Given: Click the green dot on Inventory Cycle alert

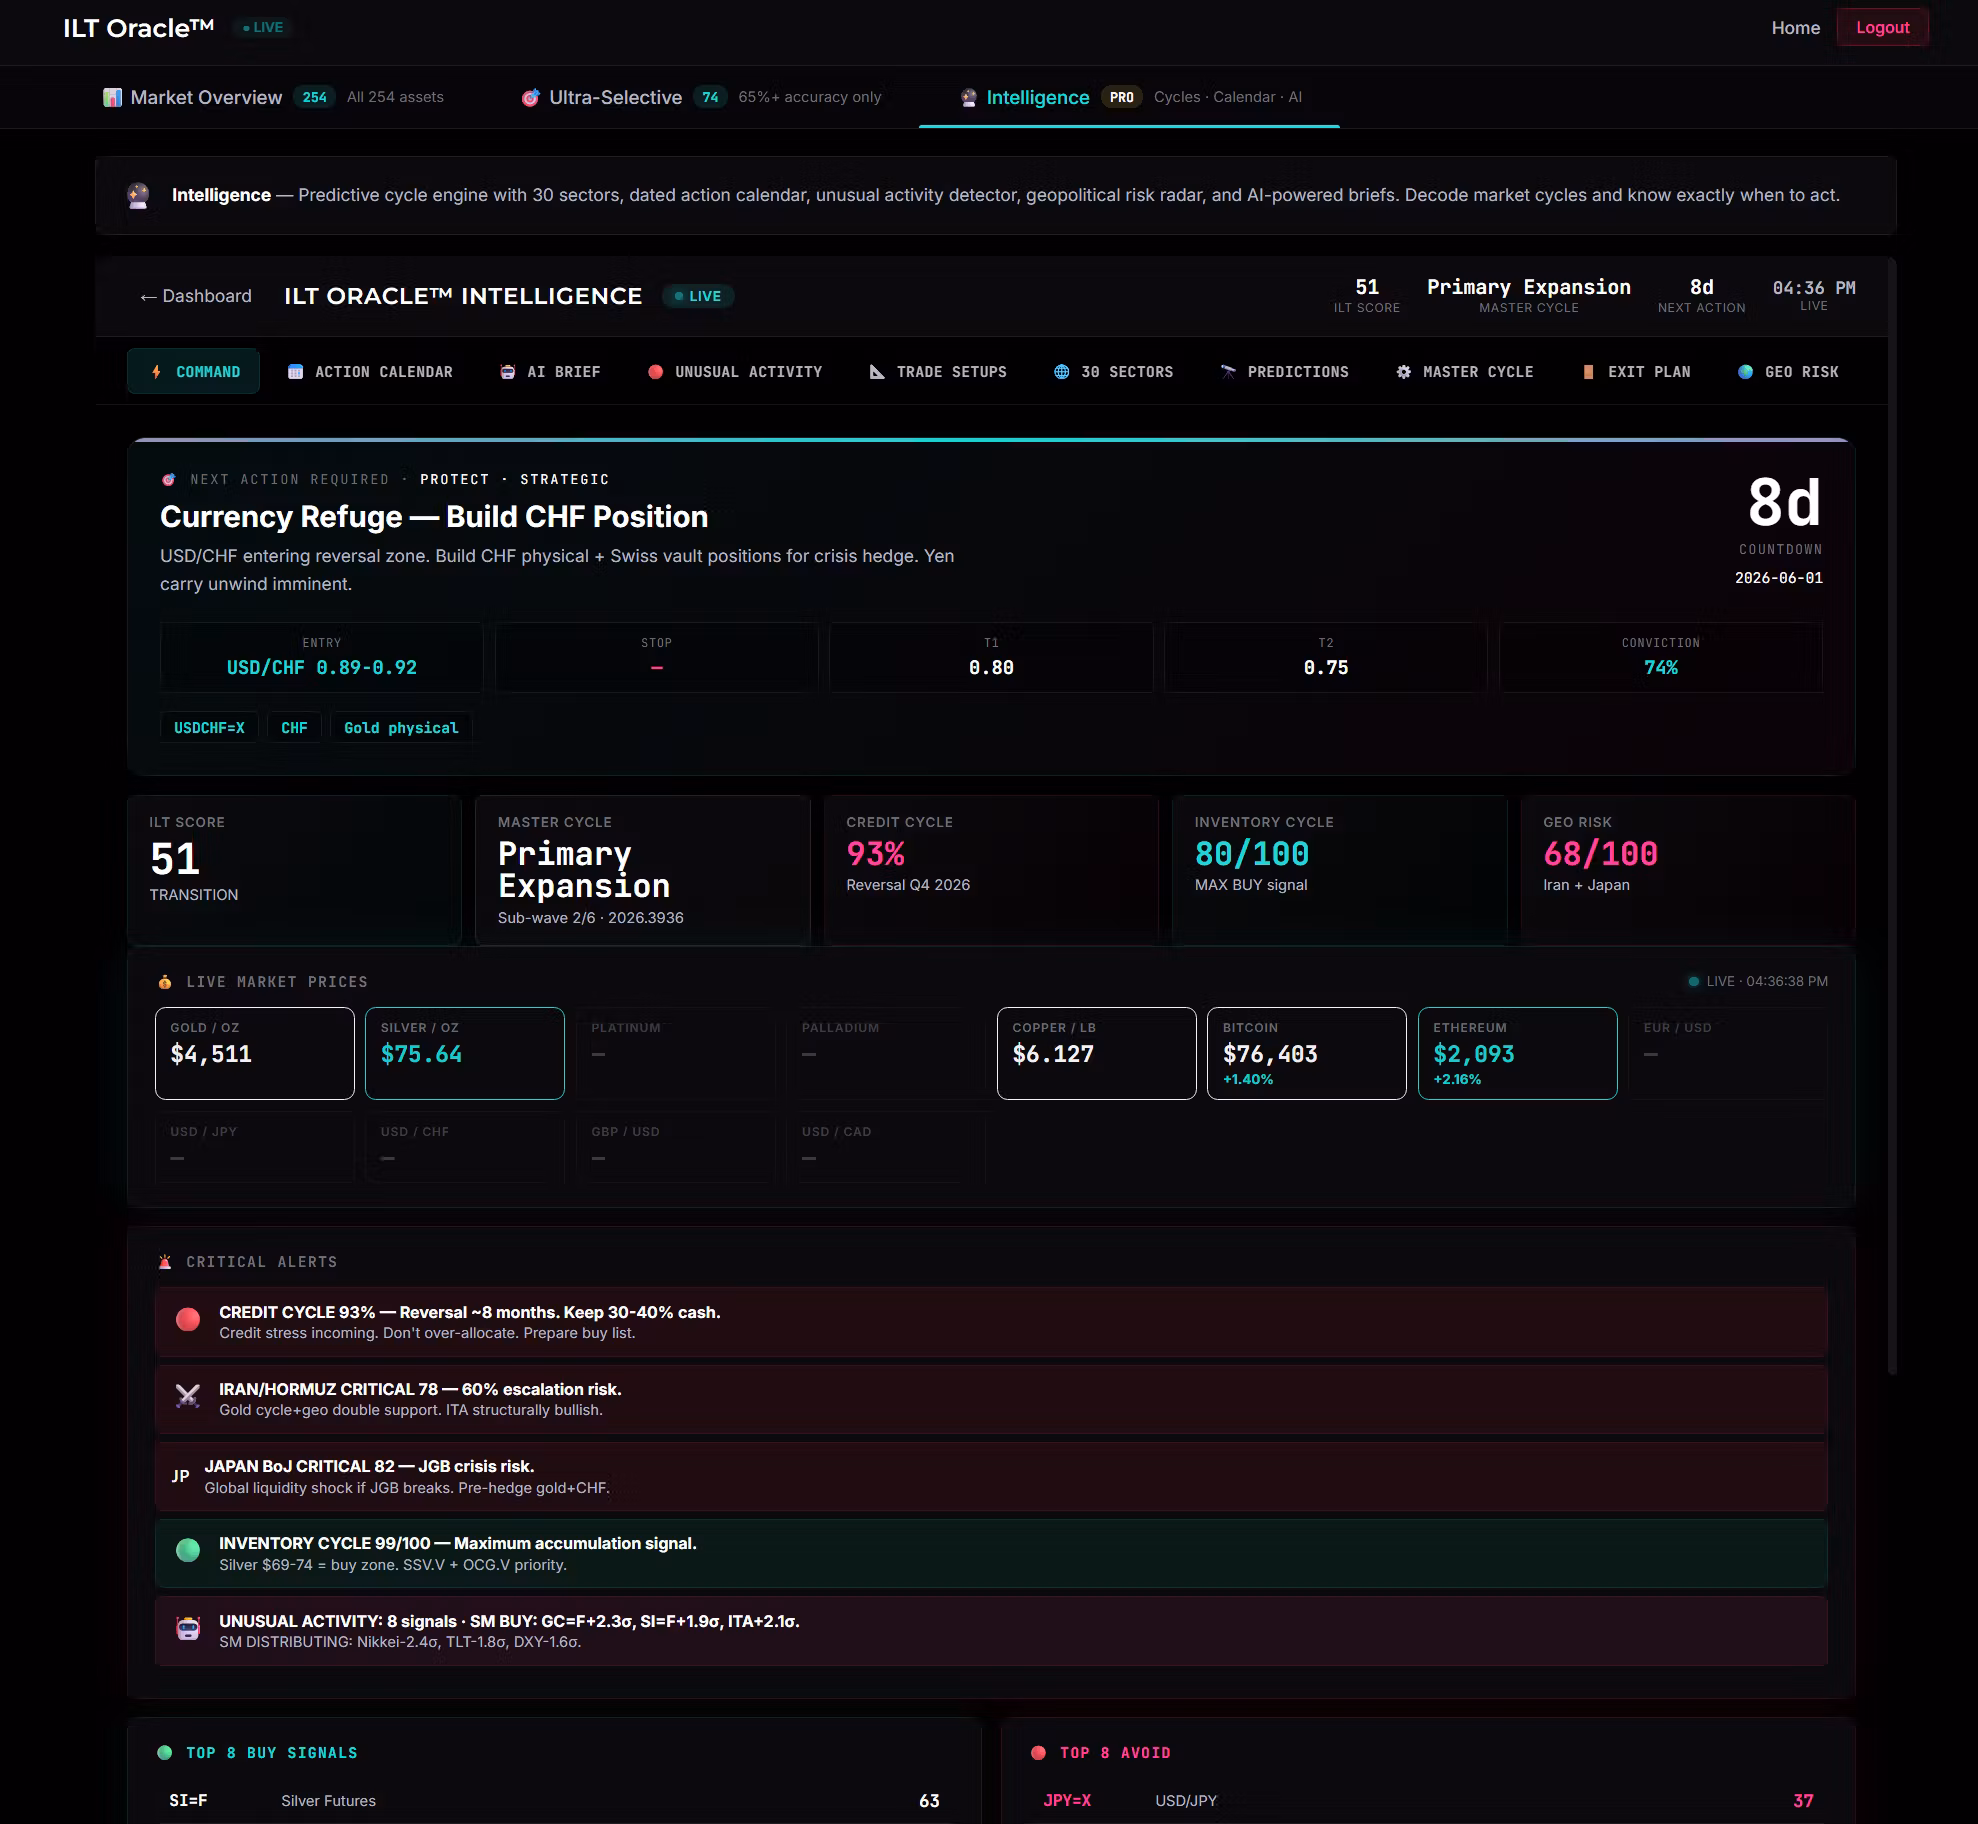Looking at the screenshot, I should pos(187,1551).
